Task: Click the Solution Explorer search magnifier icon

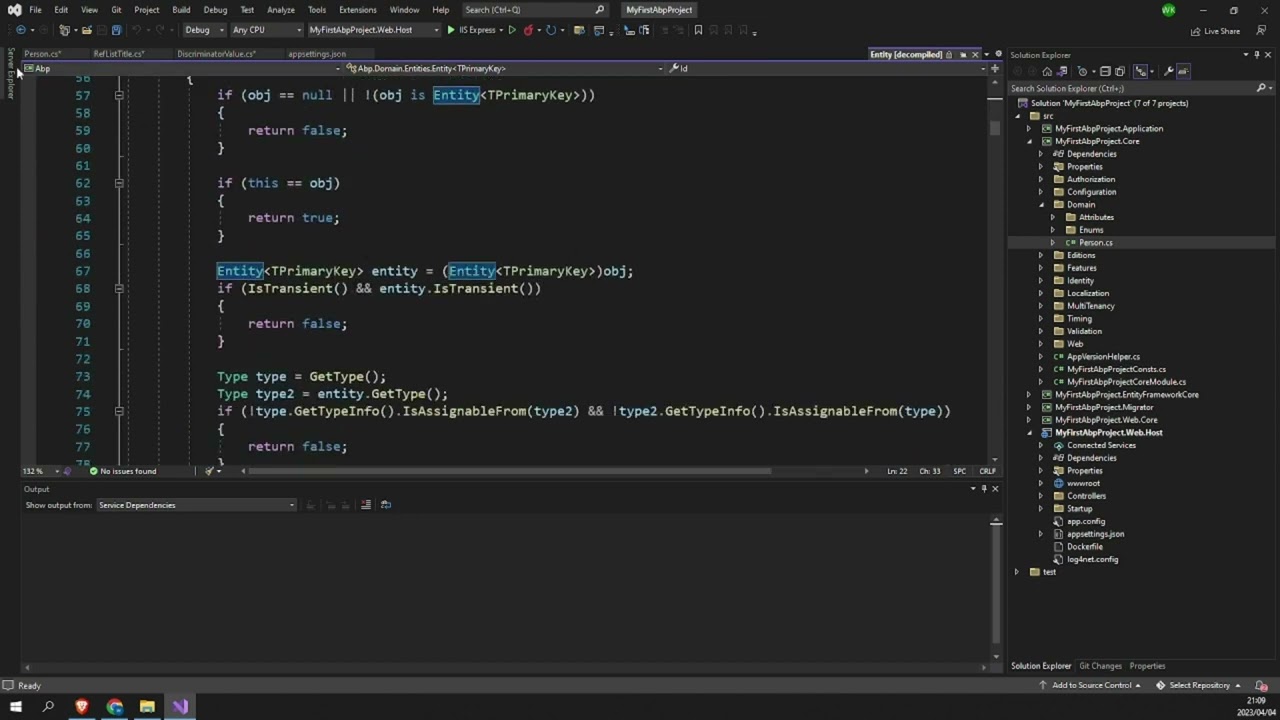Action: point(1261,88)
